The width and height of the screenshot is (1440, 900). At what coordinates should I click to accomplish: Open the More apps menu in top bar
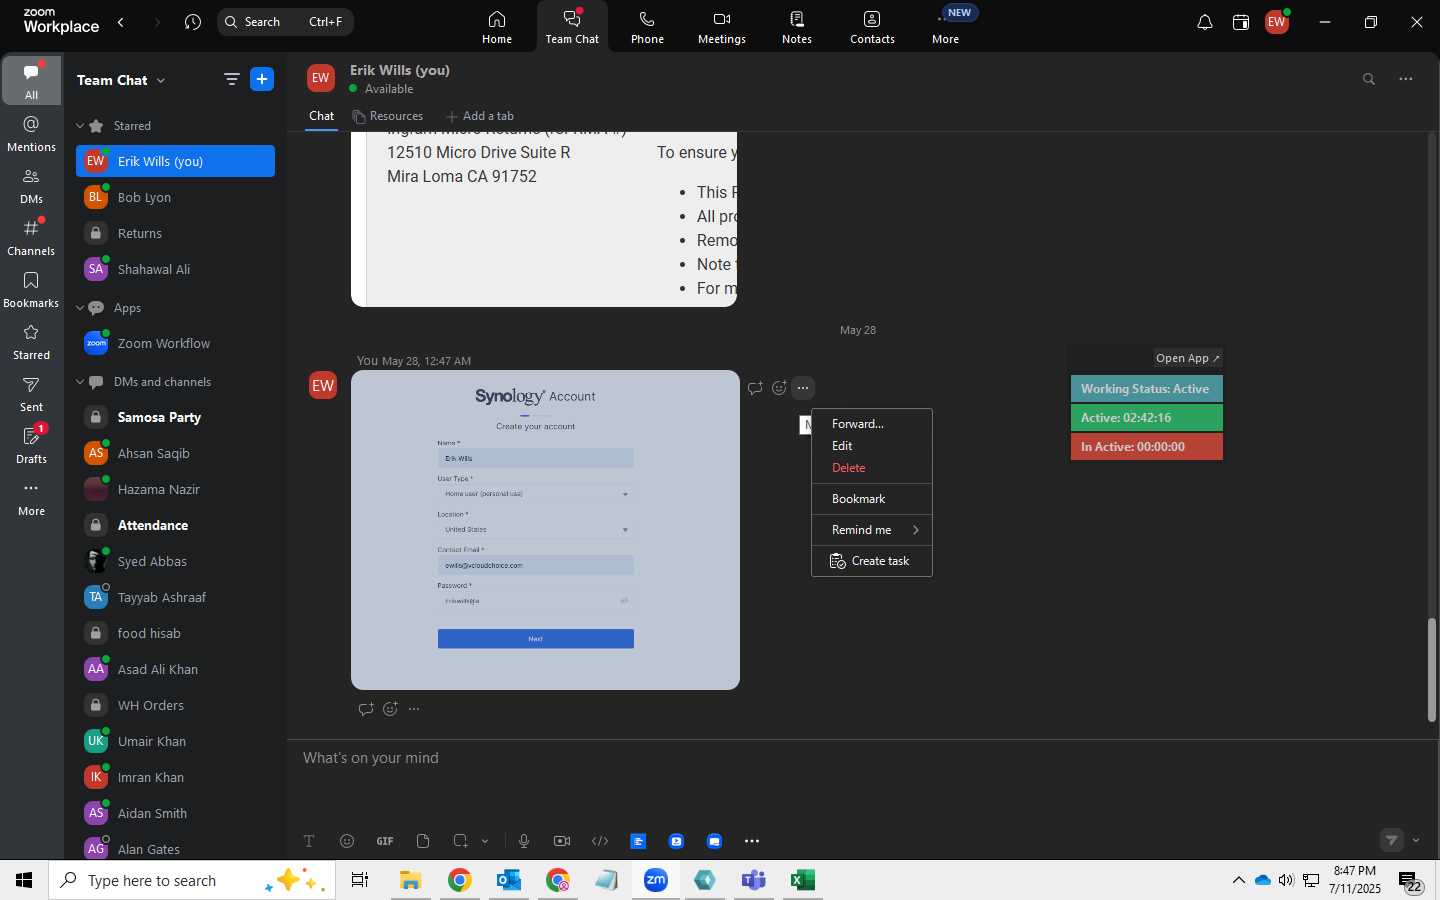(946, 27)
